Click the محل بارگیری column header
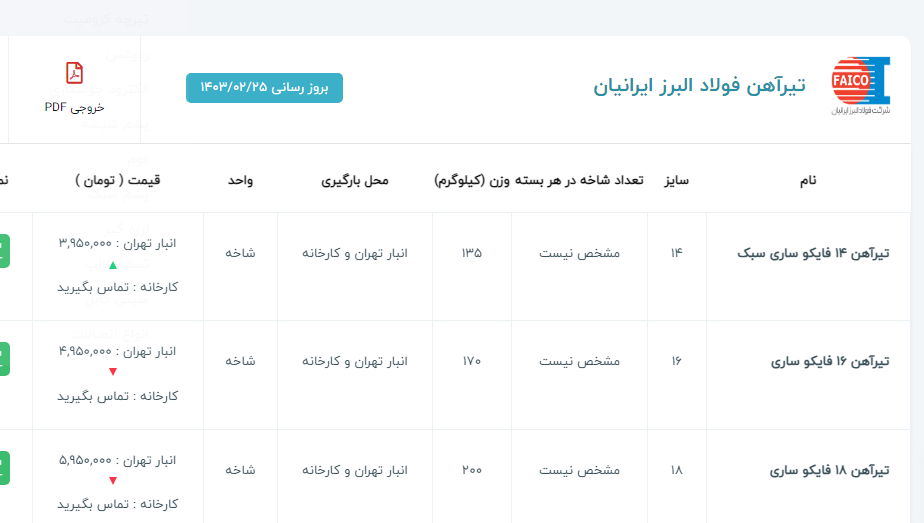The height and width of the screenshot is (523, 924). click(355, 180)
